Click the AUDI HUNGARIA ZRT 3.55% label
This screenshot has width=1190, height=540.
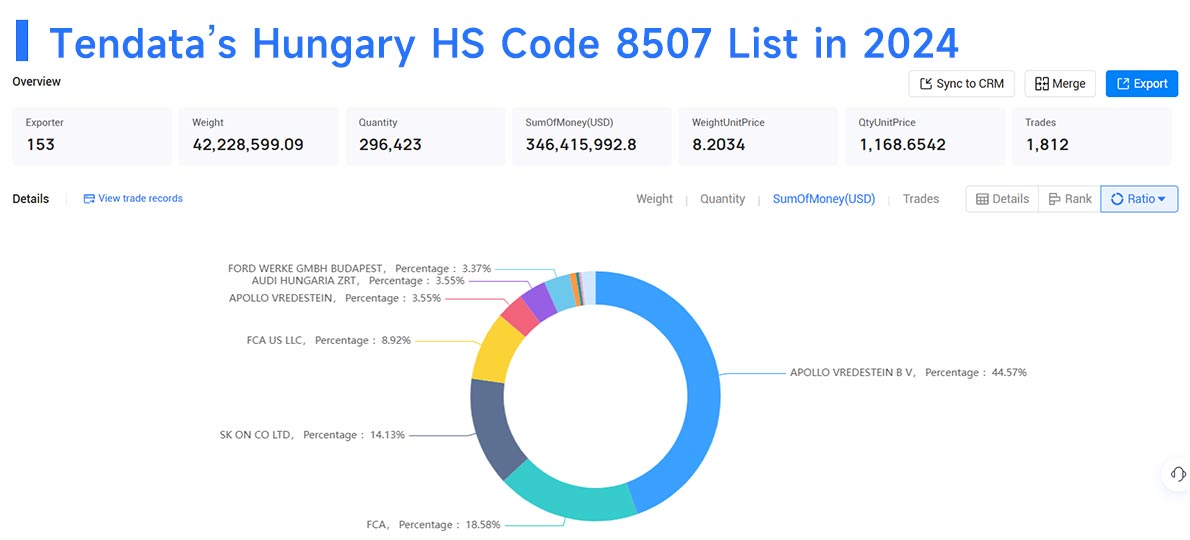(357, 280)
